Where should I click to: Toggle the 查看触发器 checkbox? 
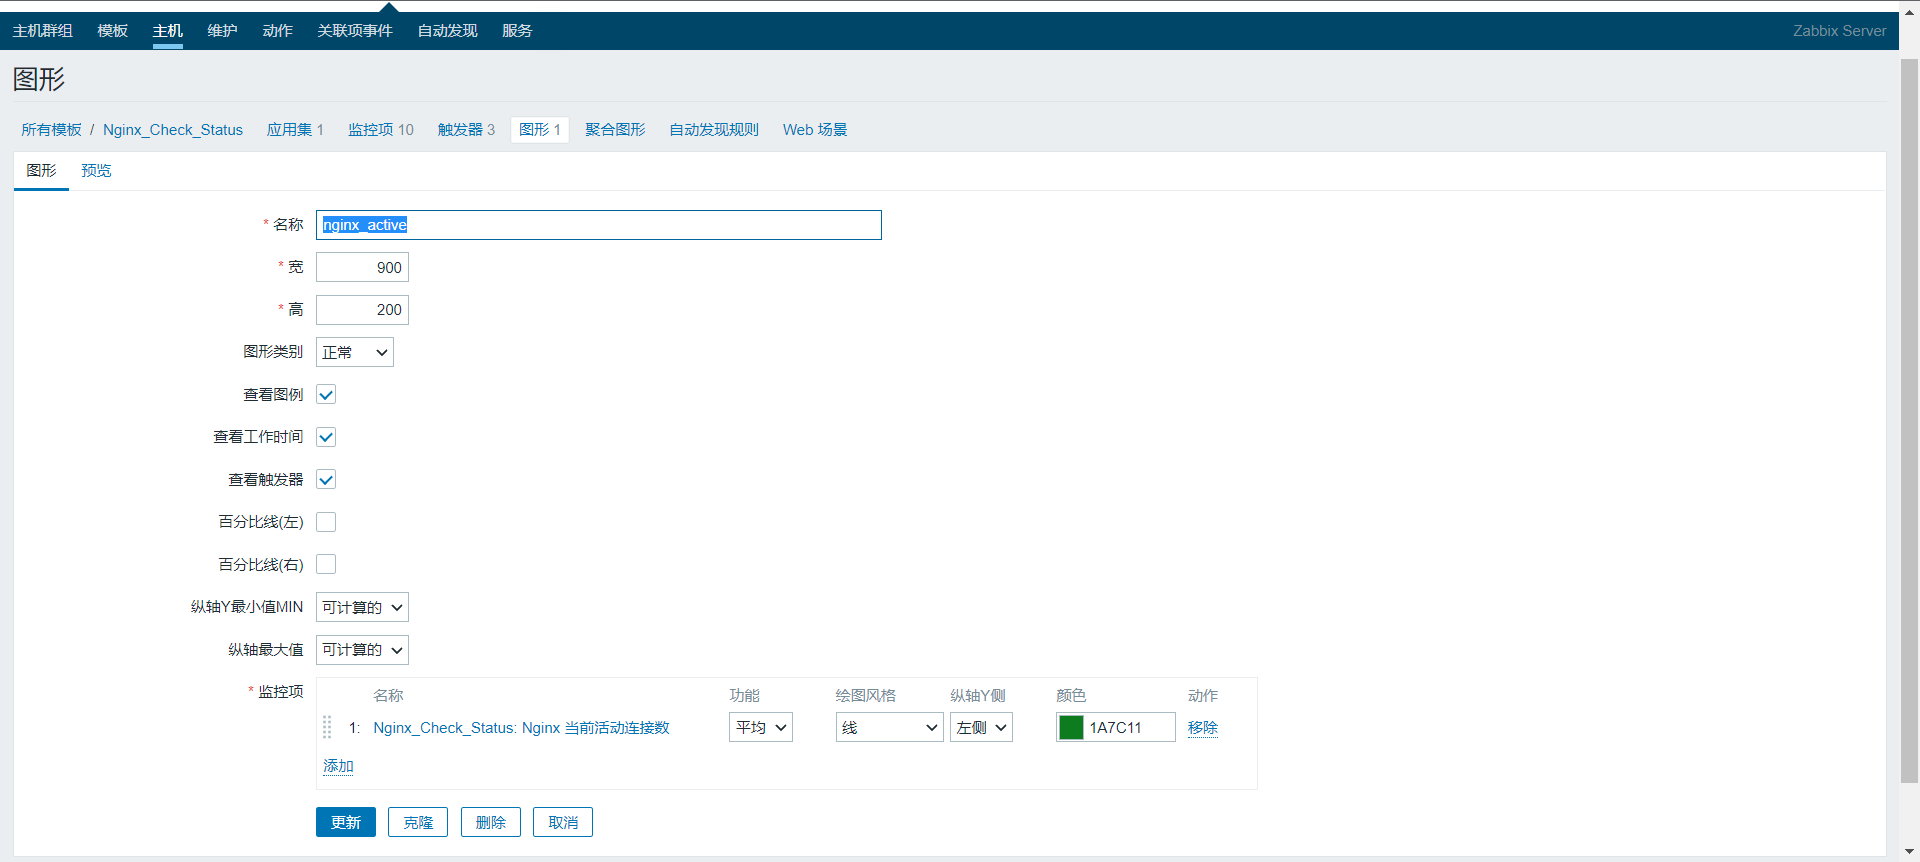pos(326,479)
